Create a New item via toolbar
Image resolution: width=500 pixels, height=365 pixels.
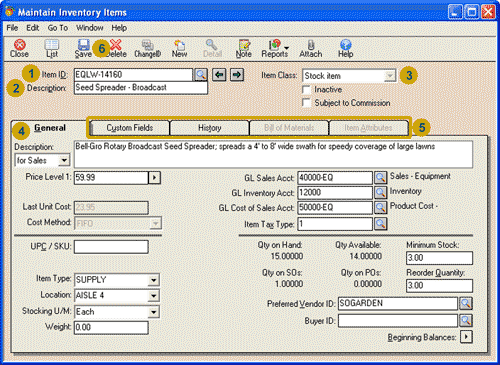pos(179,49)
